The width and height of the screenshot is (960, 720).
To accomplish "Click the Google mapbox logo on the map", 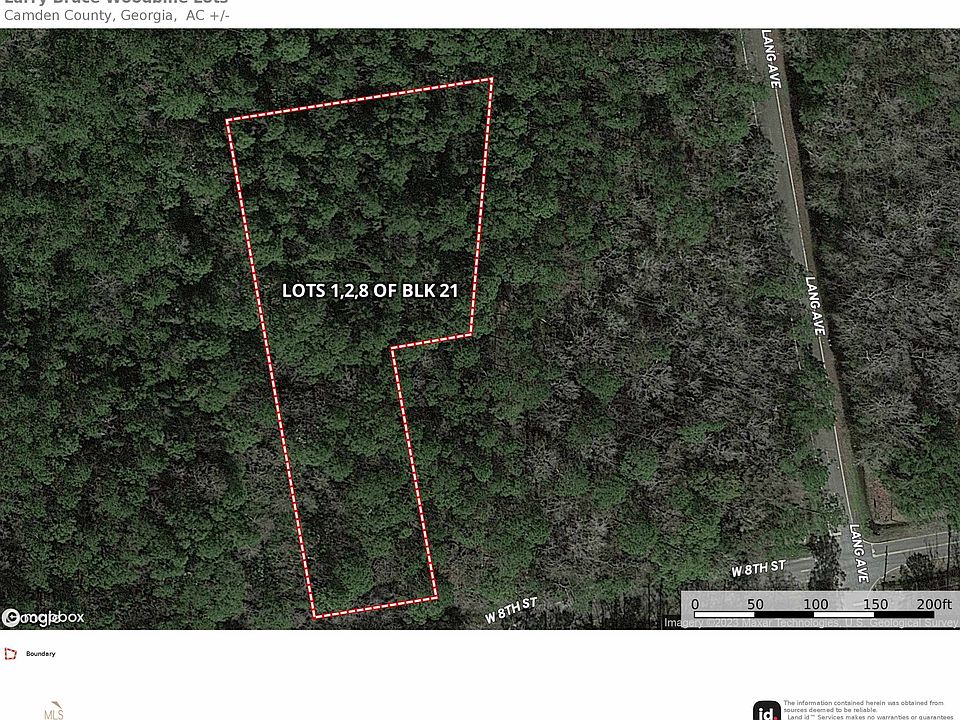I will pyautogui.click(x=42, y=617).
